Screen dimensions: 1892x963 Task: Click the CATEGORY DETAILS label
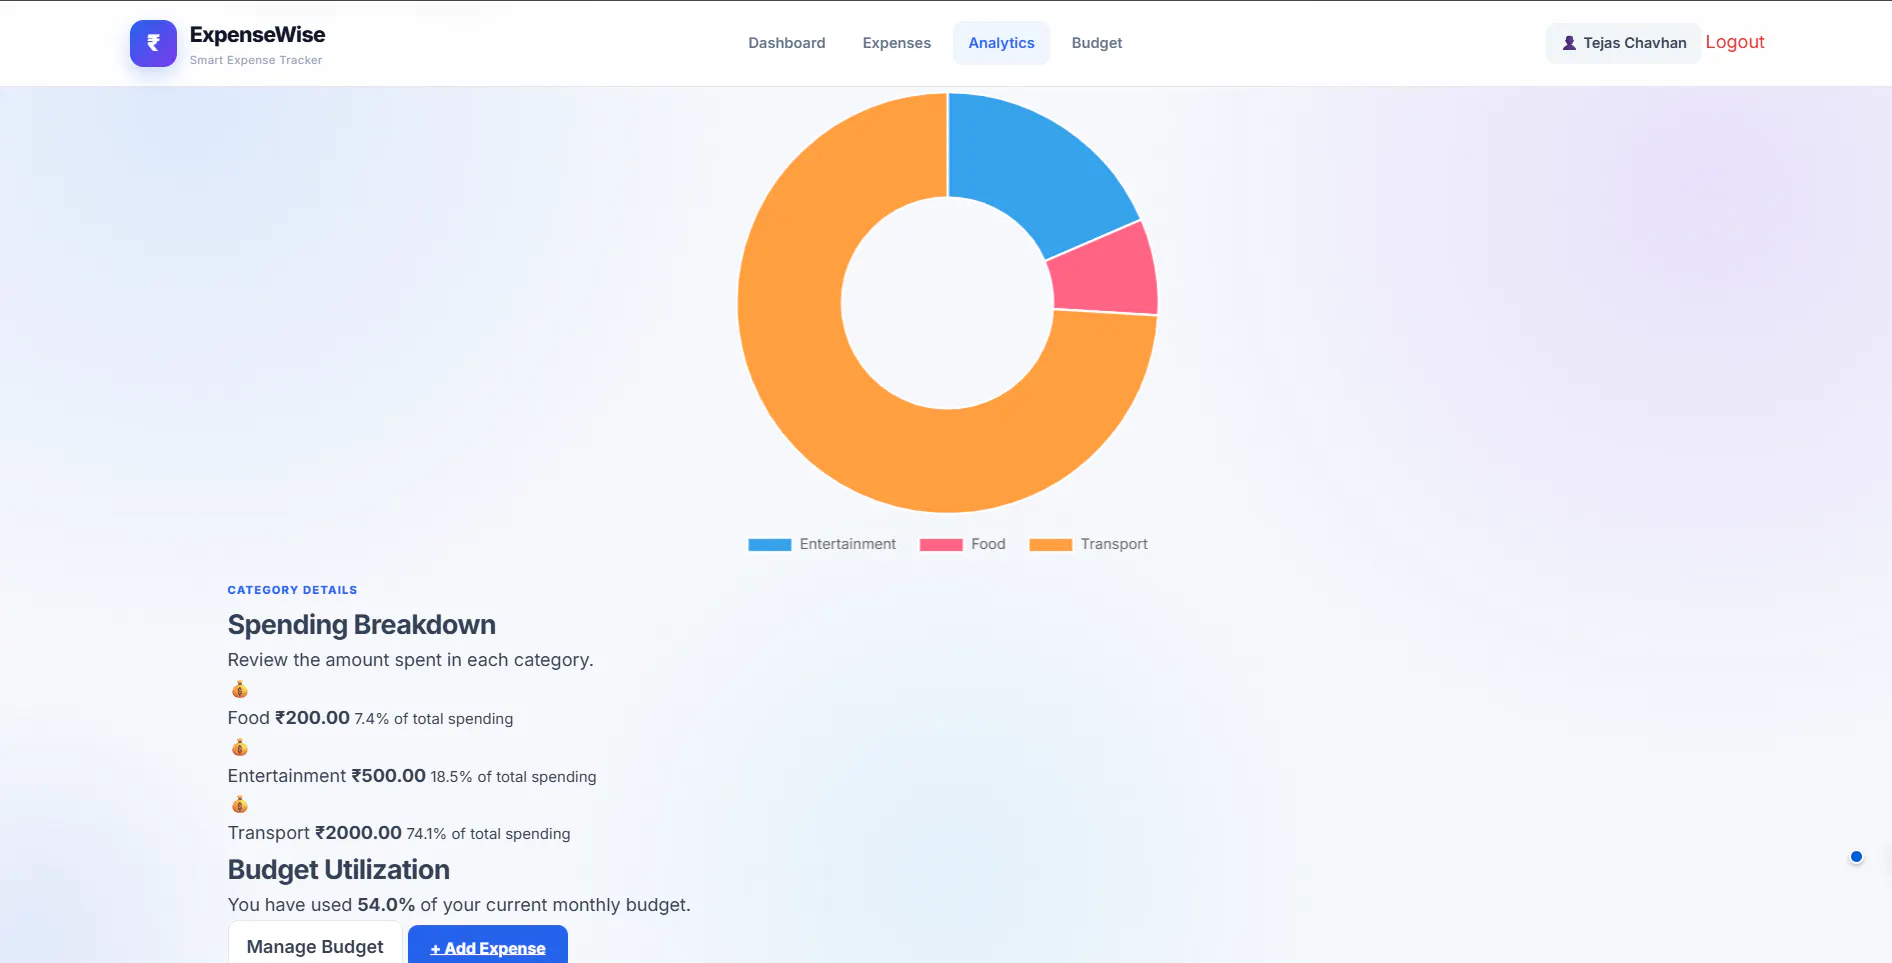click(292, 590)
